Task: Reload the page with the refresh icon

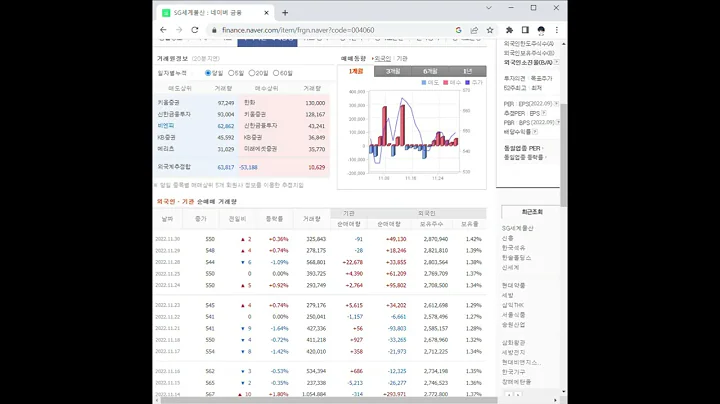Action: (x=195, y=30)
